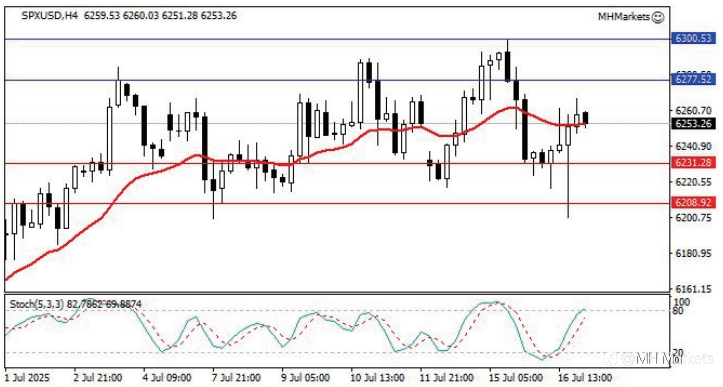Click the 9 Jul 05:00 time label
The width and height of the screenshot is (723, 387).
[x=305, y=378]
